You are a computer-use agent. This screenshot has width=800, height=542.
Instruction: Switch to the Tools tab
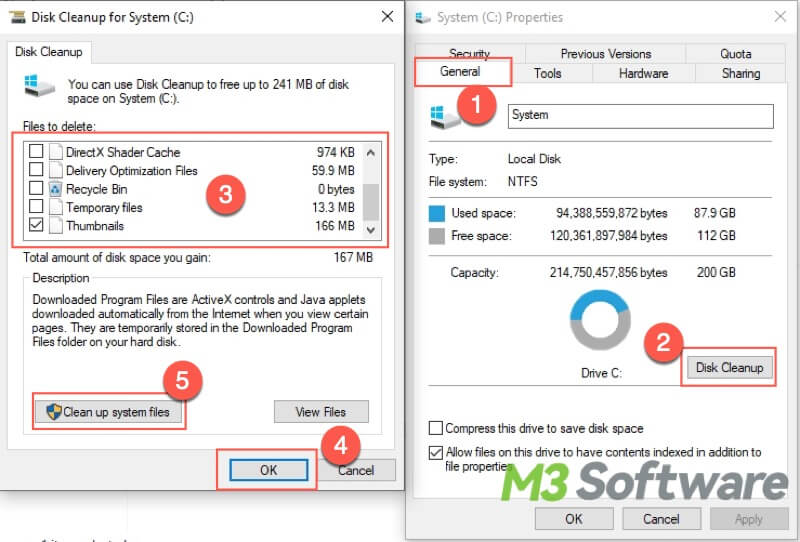[548, 73]
